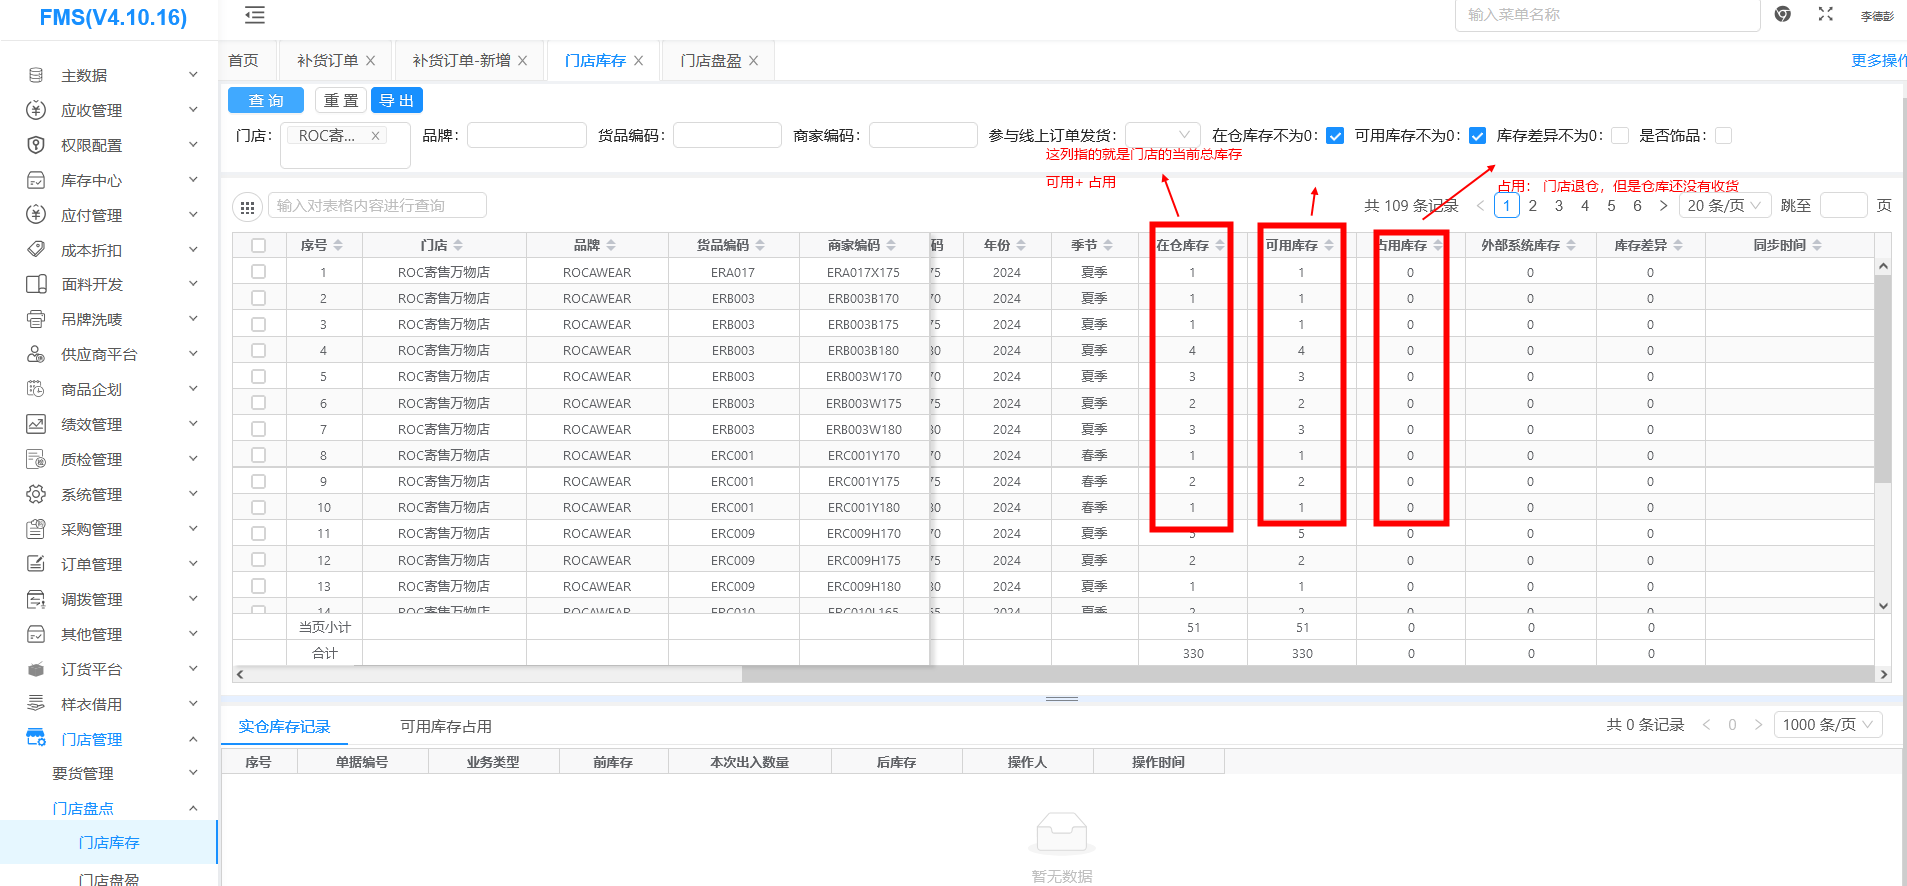Viewport: 1907px width, 886px height.
Task: Click the 库存中心 sidebar icon
Action: click(x=36, y=180)
